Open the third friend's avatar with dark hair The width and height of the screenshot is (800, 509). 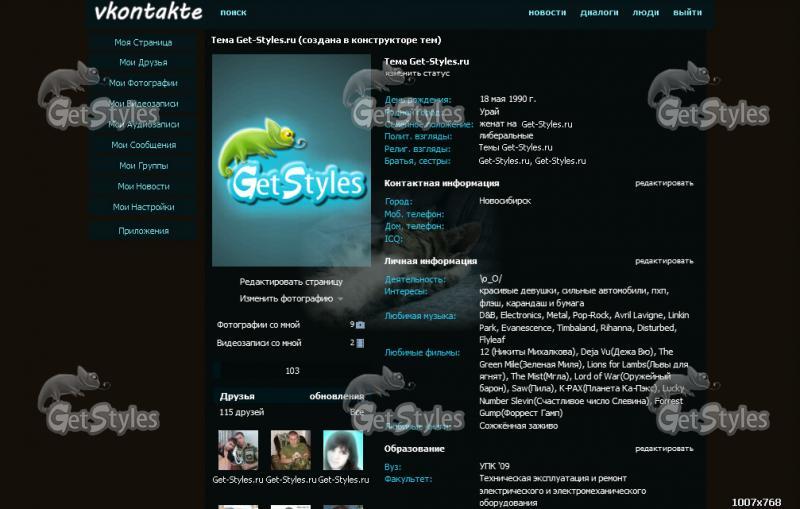pos(342,450)
